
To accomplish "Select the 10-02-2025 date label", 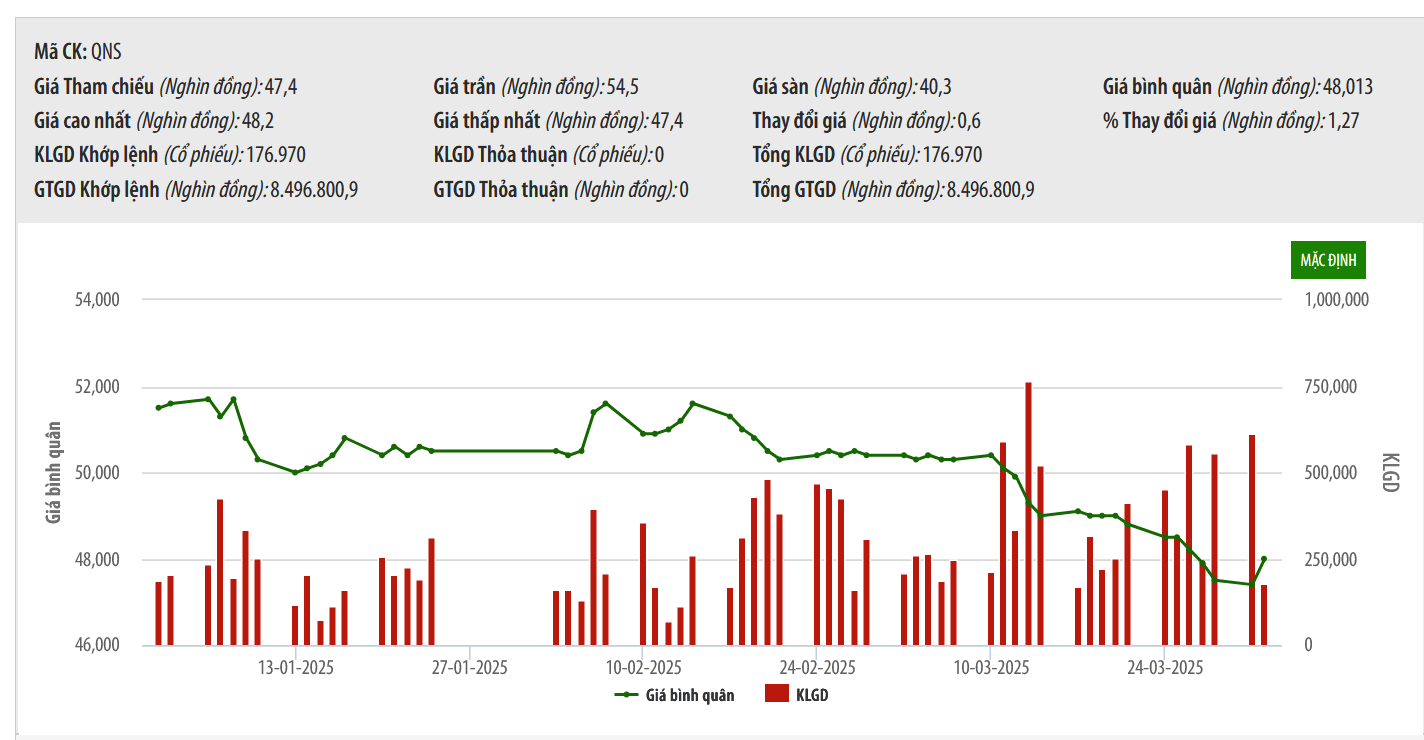I will tap(644, 667).
